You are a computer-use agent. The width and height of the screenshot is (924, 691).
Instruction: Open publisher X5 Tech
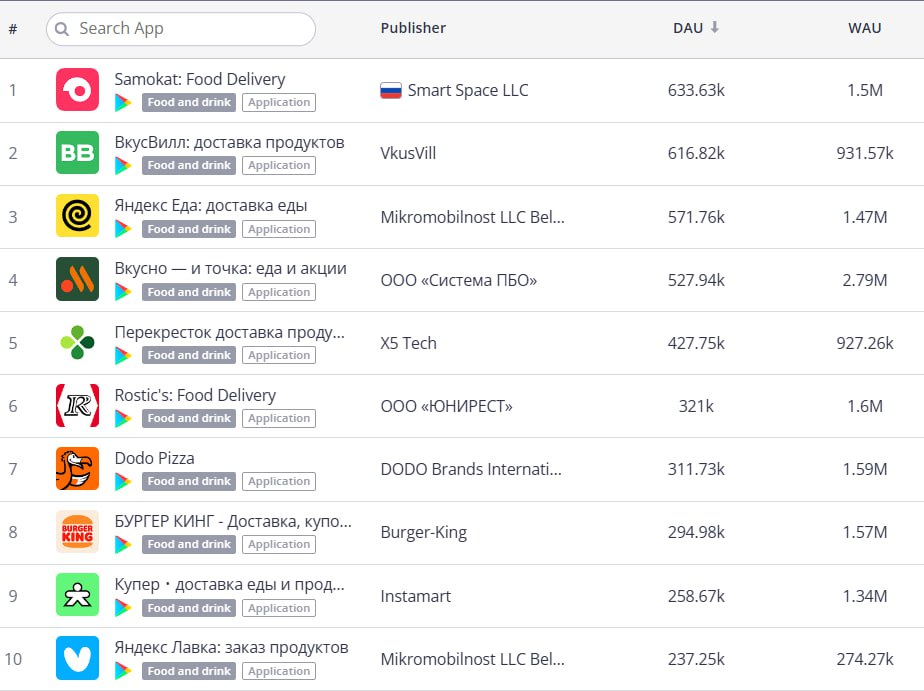click(x=408, y=343)
